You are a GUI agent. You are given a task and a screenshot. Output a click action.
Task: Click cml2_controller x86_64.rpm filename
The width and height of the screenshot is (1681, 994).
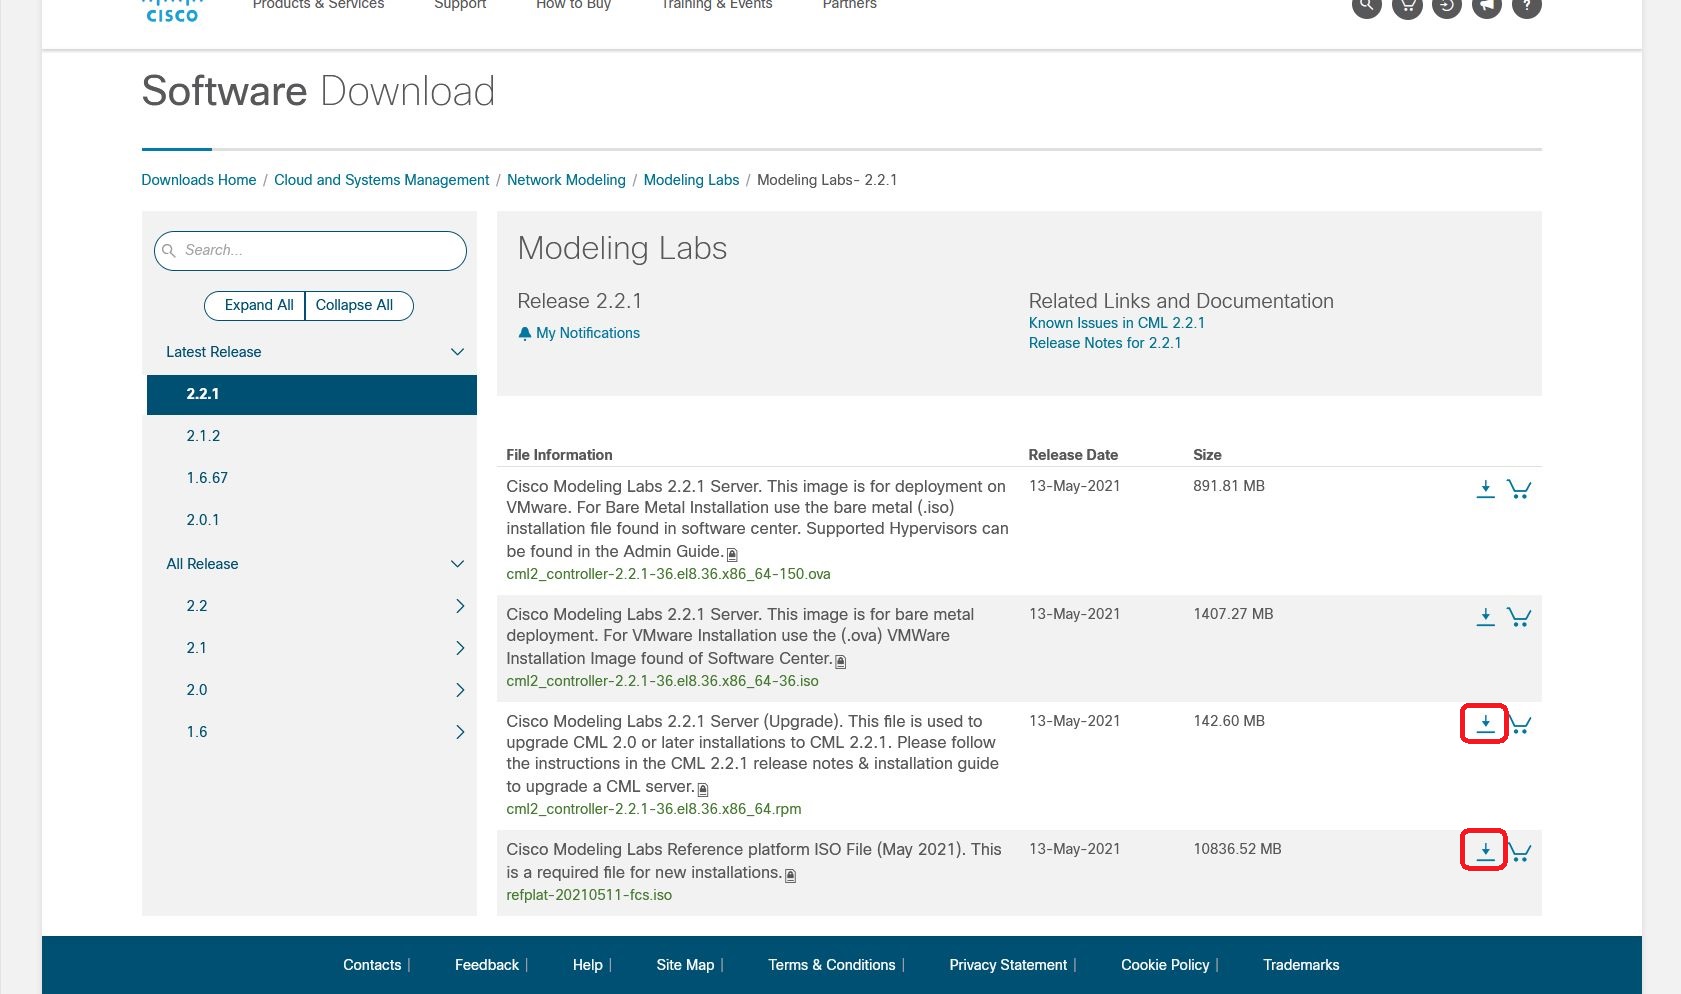coord(654,809)
